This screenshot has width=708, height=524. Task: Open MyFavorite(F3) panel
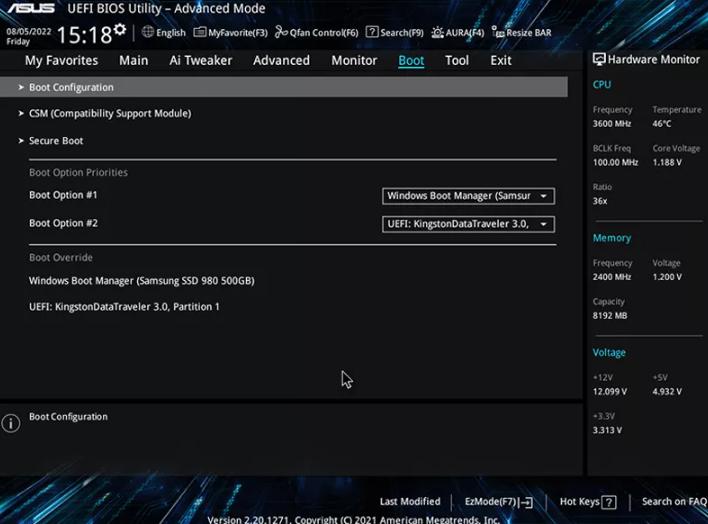pyautogui.click(x=230, y=33)
